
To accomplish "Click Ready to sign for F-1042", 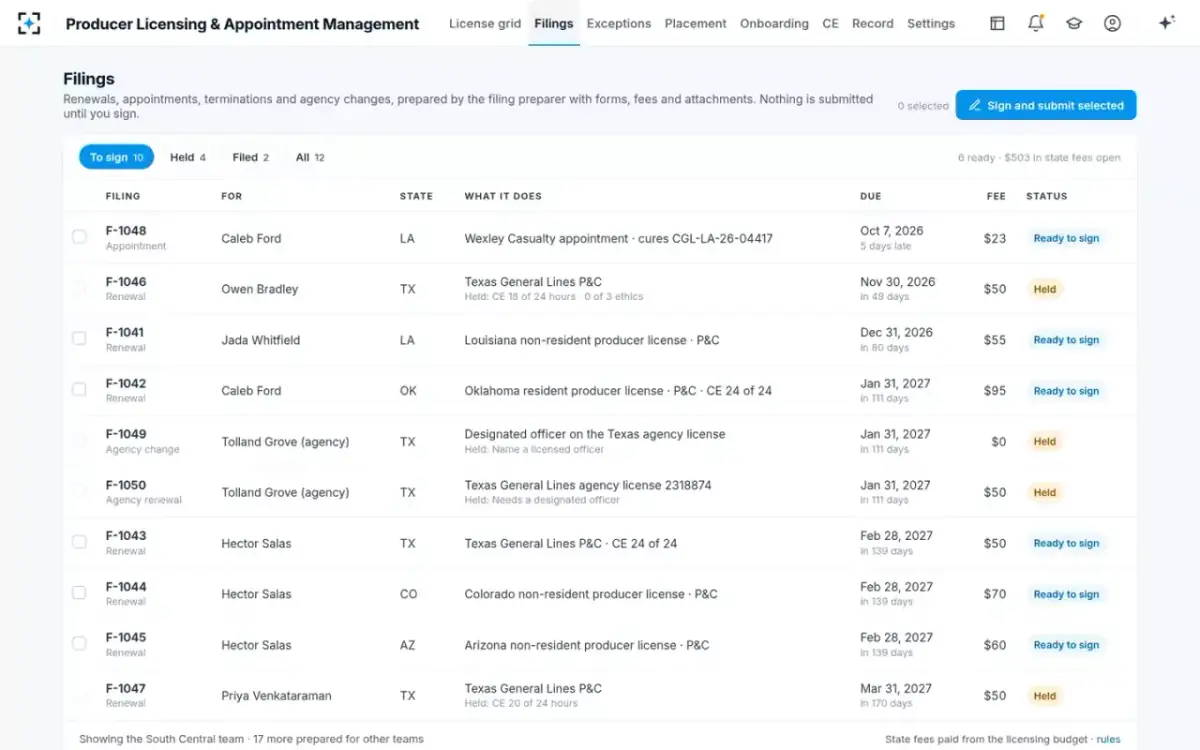I will pos(1066,391).
